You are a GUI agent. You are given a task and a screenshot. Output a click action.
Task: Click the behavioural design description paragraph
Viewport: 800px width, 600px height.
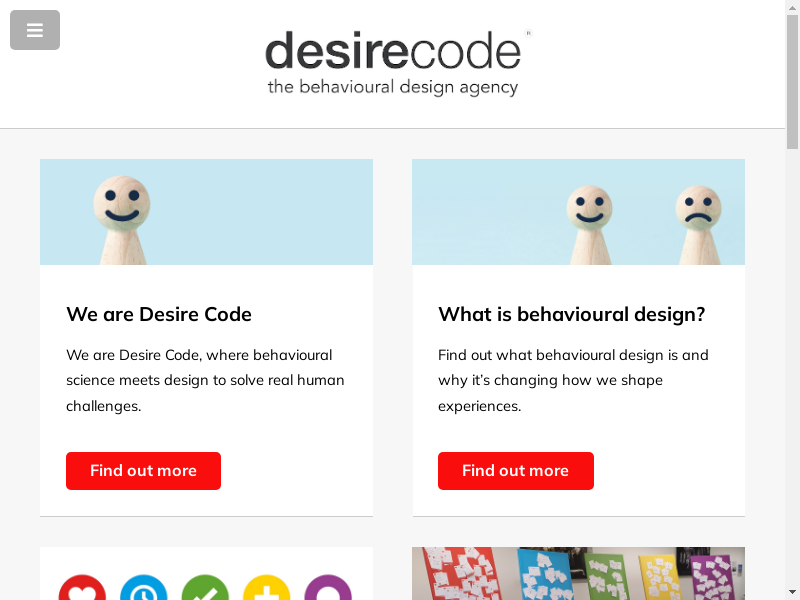(x=573, y=381)
